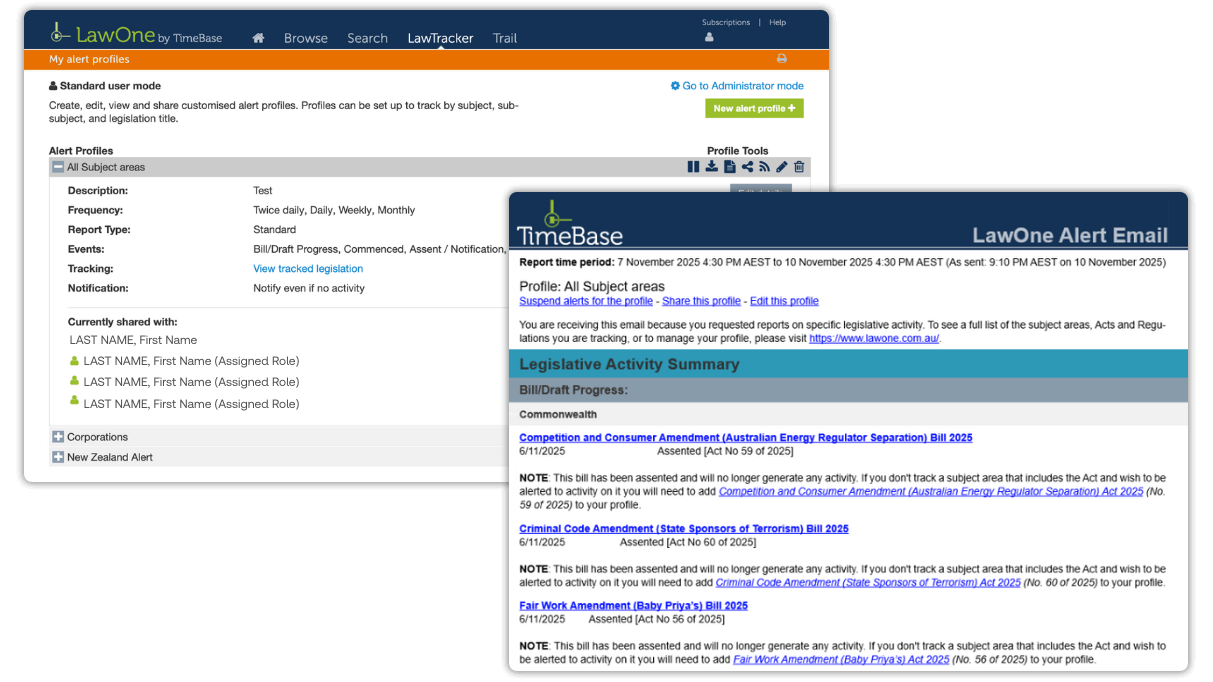Open the user account icon
Viewport: 1213px width, 682px height.
pos(709,36)
